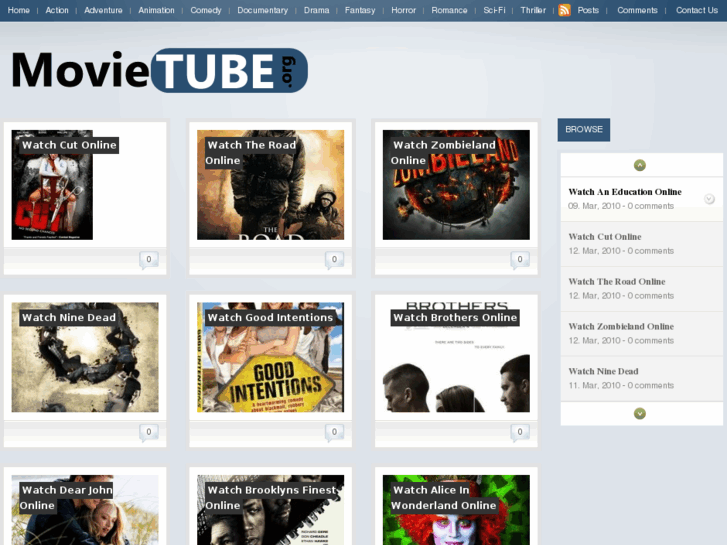
Task: Open Watch An Education Online sidebar link
Action: (625, 192)
